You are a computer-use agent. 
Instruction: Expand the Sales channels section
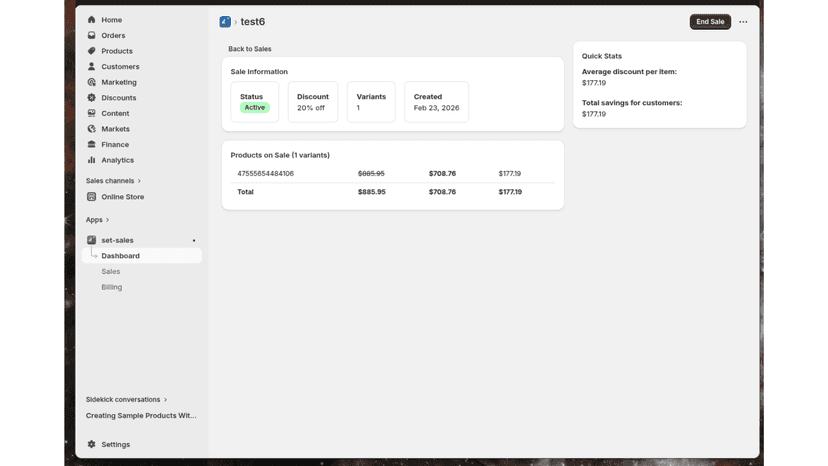[114, 181]
